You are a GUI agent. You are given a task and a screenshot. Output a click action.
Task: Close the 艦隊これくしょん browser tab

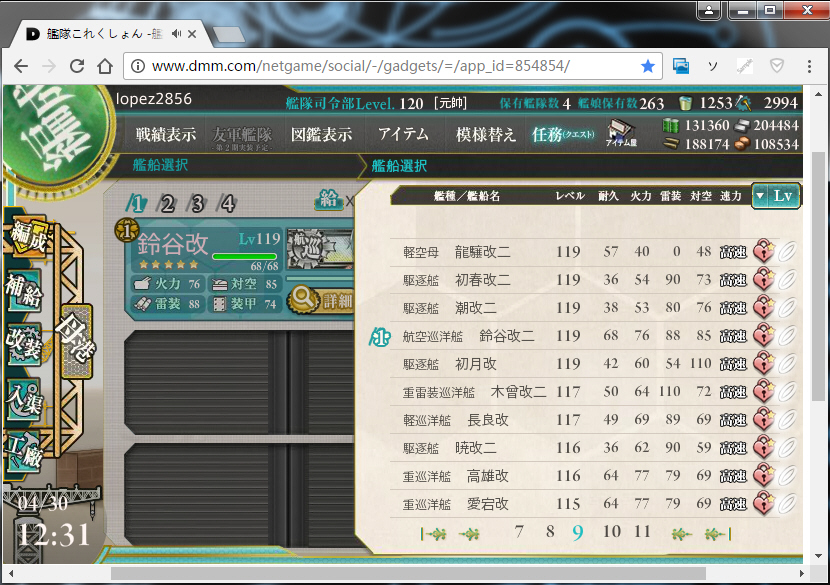click(x=192, y=34)
